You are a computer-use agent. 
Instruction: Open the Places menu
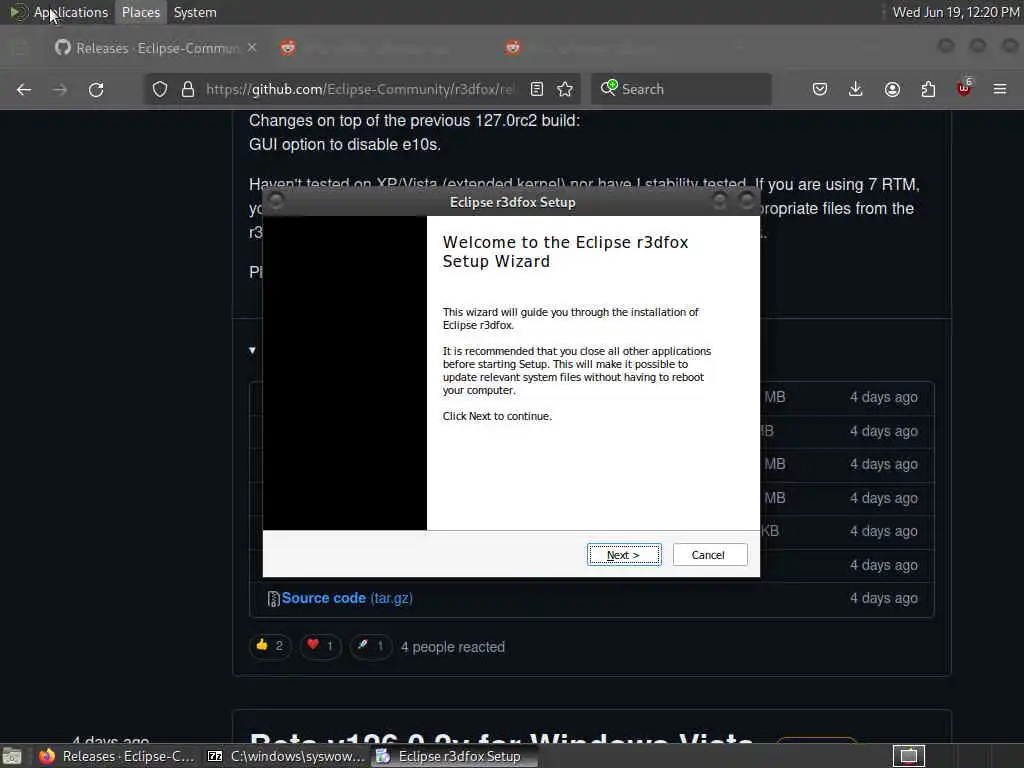141,12
